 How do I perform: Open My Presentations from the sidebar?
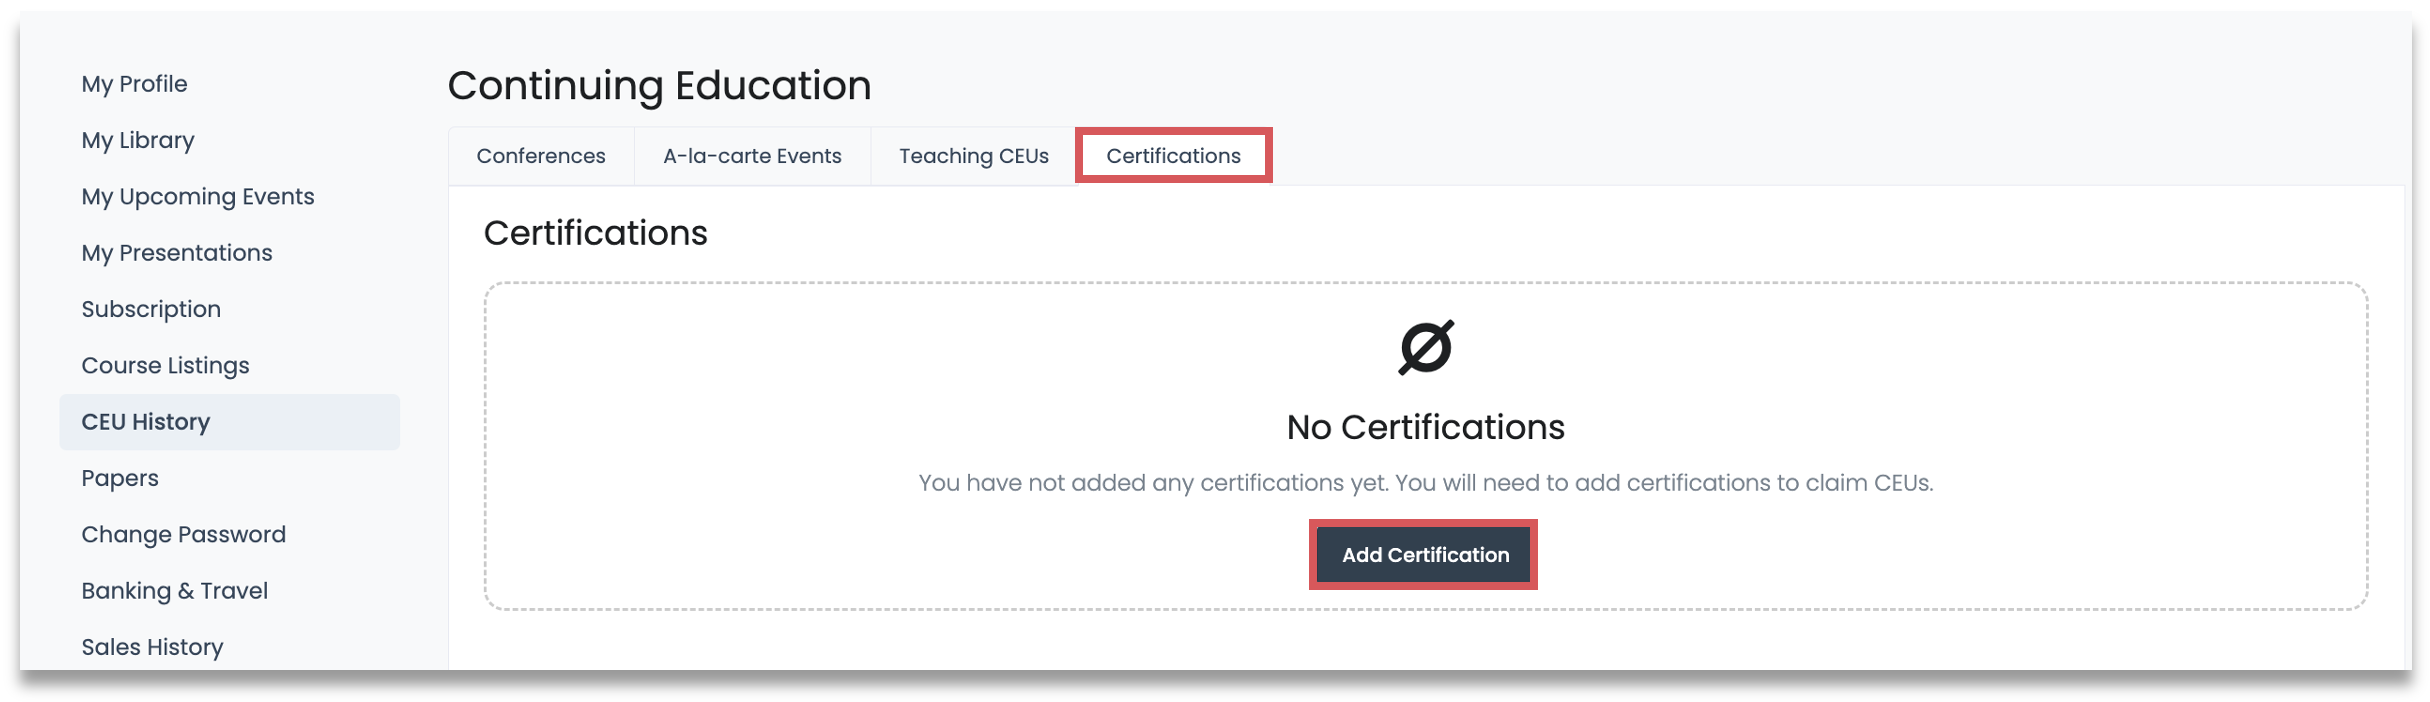point(177,253)
